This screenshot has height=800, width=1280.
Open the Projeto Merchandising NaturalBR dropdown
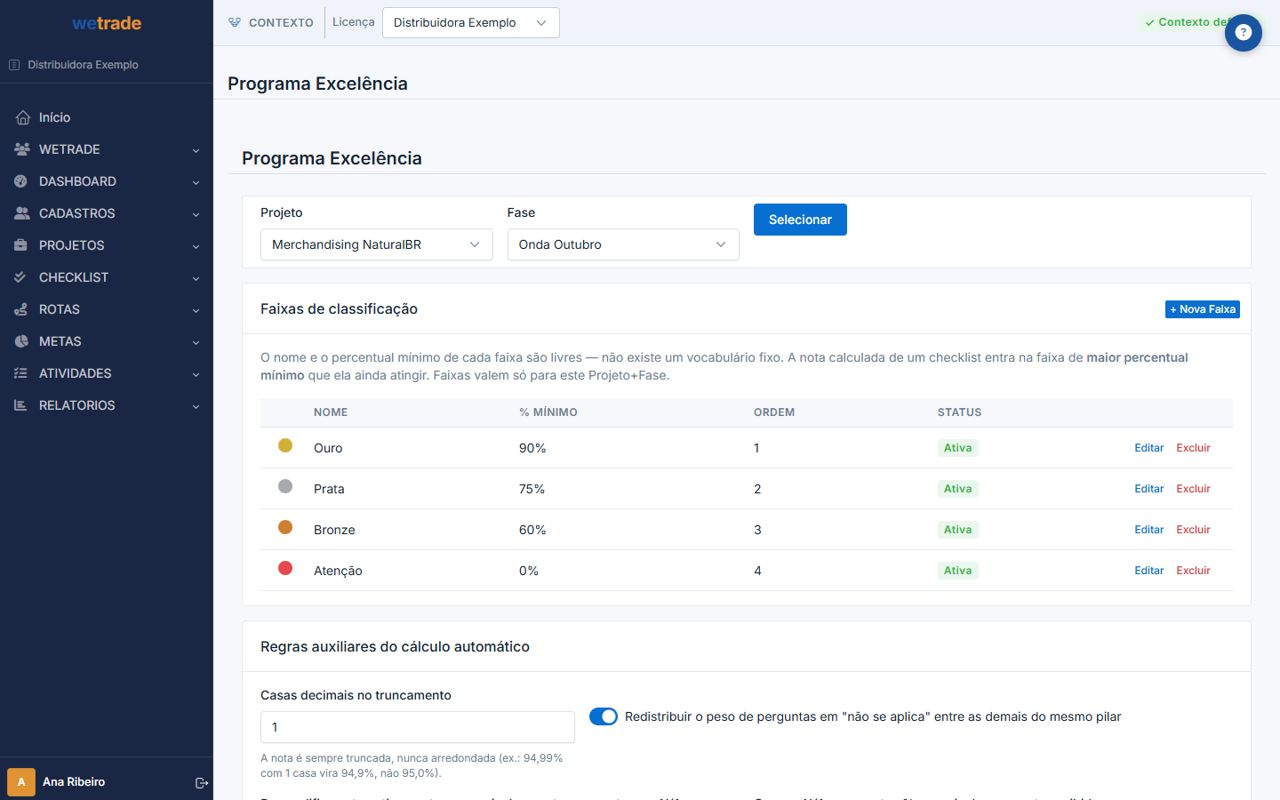coord(376,244)
